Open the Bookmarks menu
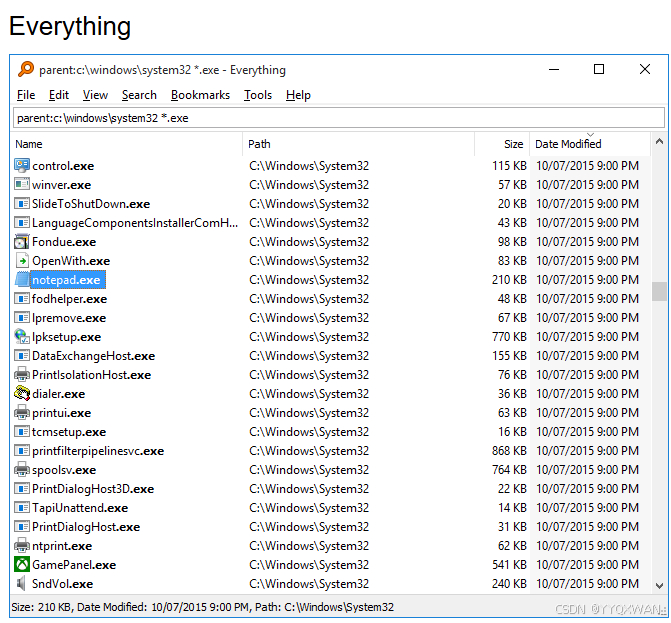This screenshot has height=623, width=671. pos(200,95)
